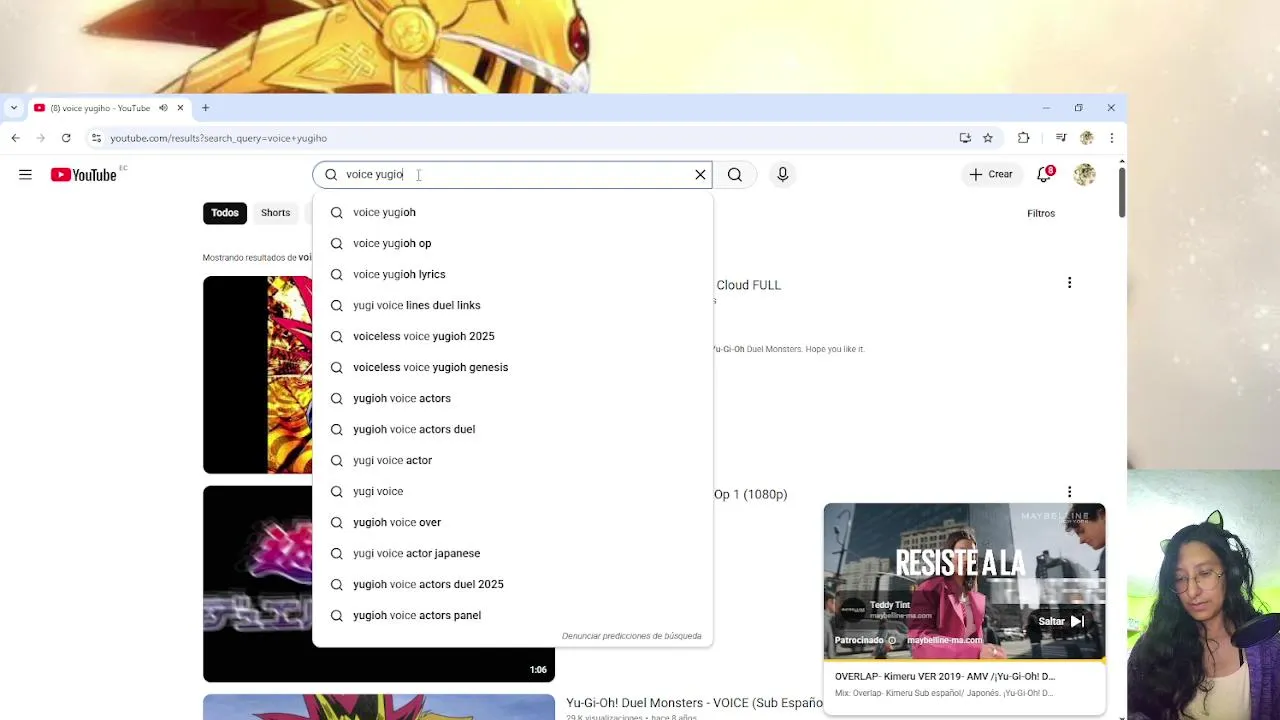Reload the current page

tap(66, 138)
